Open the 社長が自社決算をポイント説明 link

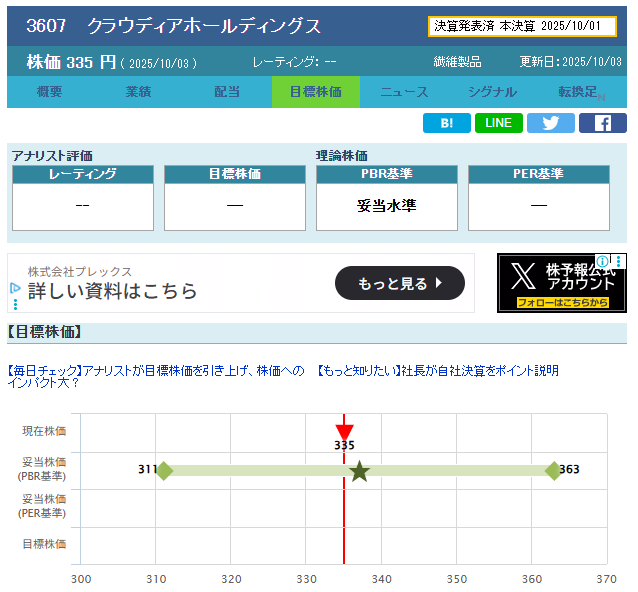(438, 370)
